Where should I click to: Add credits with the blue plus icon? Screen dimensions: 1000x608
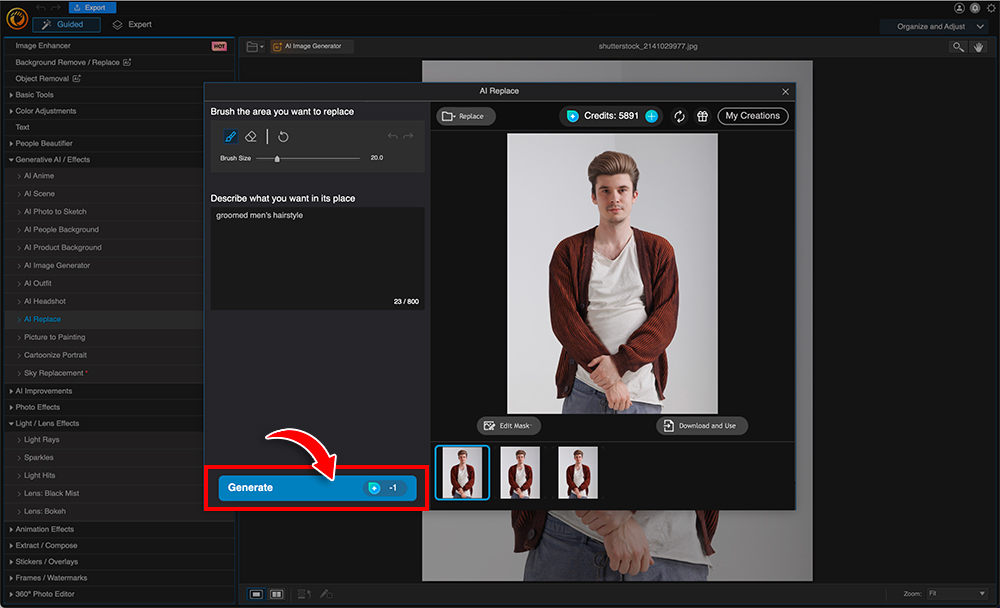coord(651,116)
